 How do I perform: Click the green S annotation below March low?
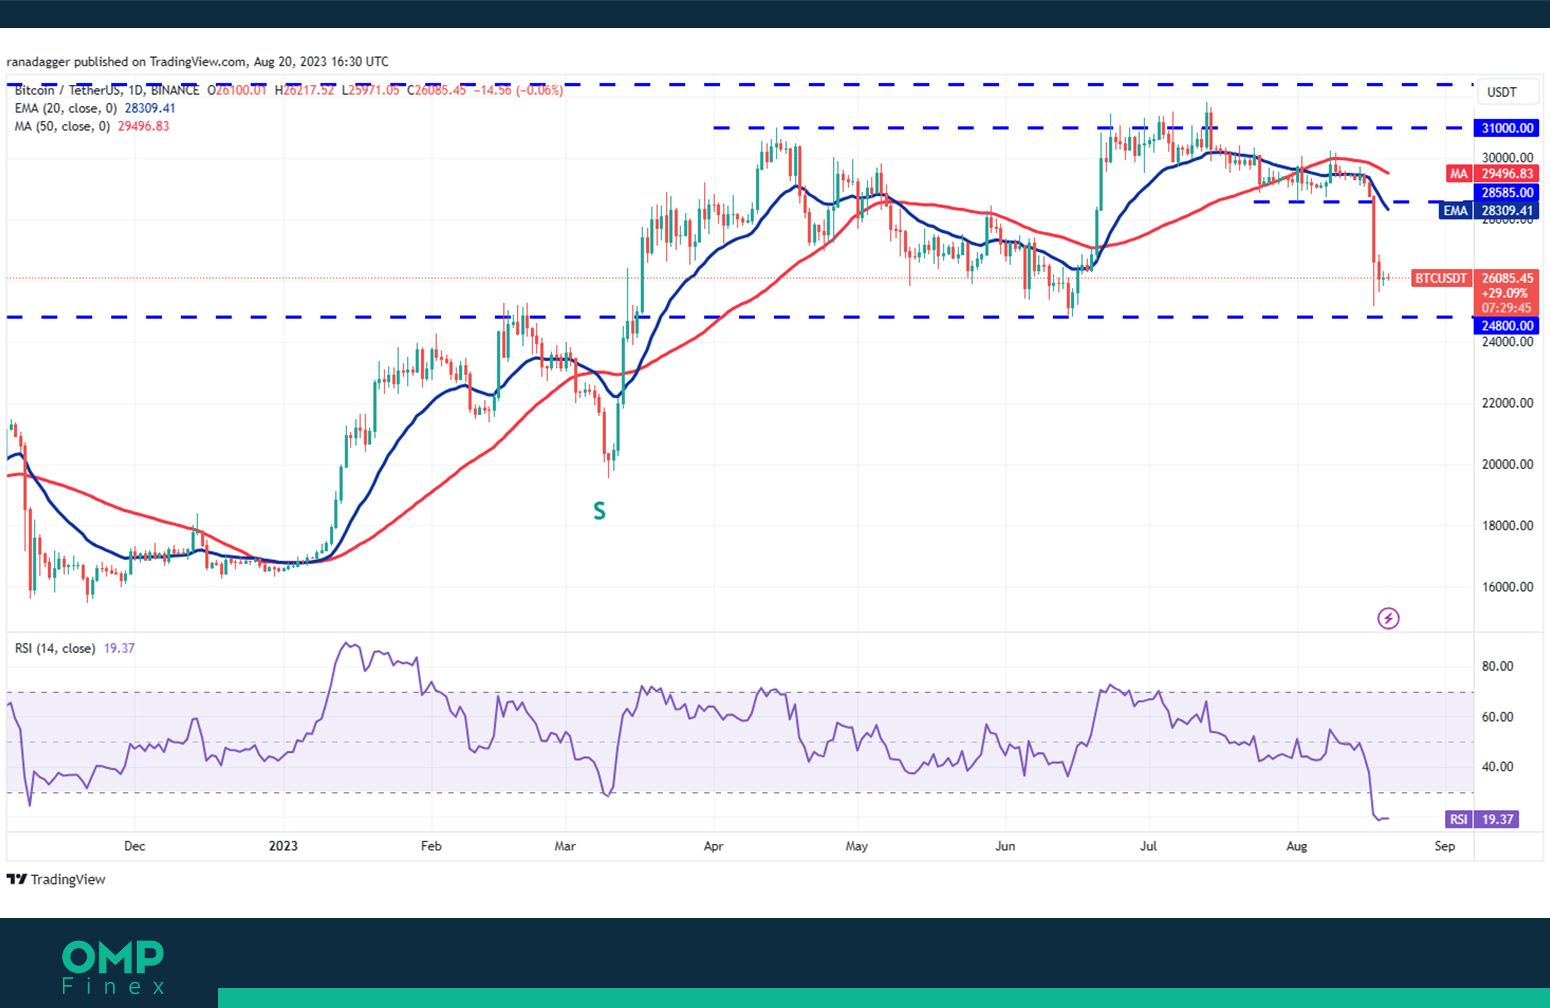pyautogui.click(x=599, y=511)
